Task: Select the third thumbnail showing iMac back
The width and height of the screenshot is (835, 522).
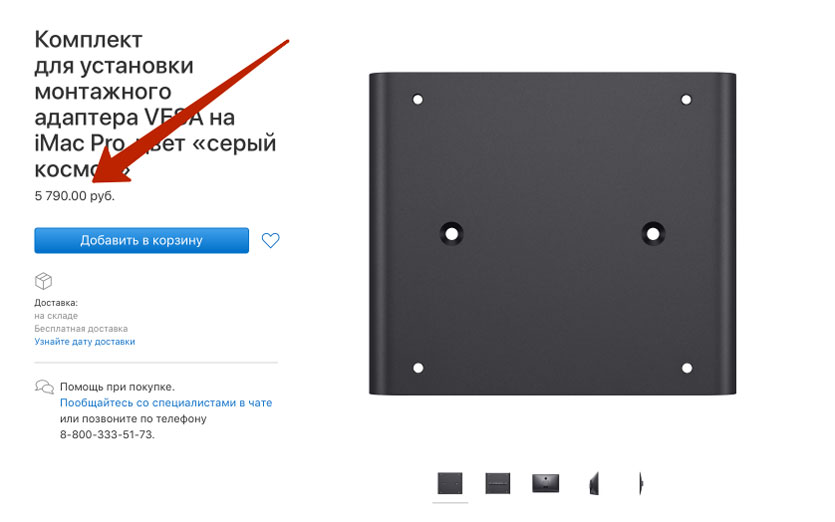Action: tap(546, 484)
